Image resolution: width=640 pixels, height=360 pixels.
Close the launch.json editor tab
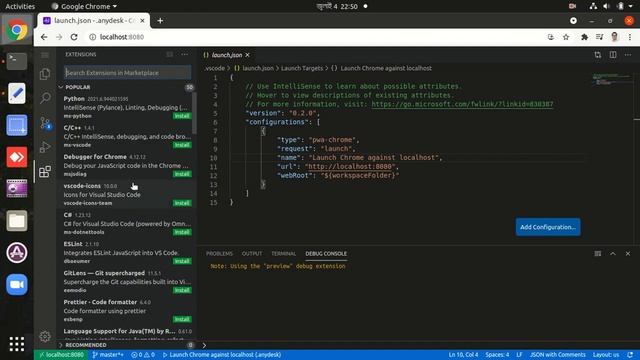tap(247, 55)
